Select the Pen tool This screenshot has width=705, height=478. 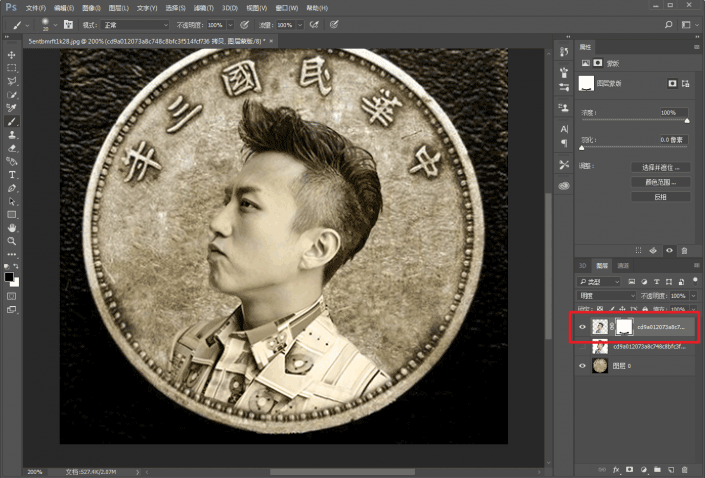(12, 188)
